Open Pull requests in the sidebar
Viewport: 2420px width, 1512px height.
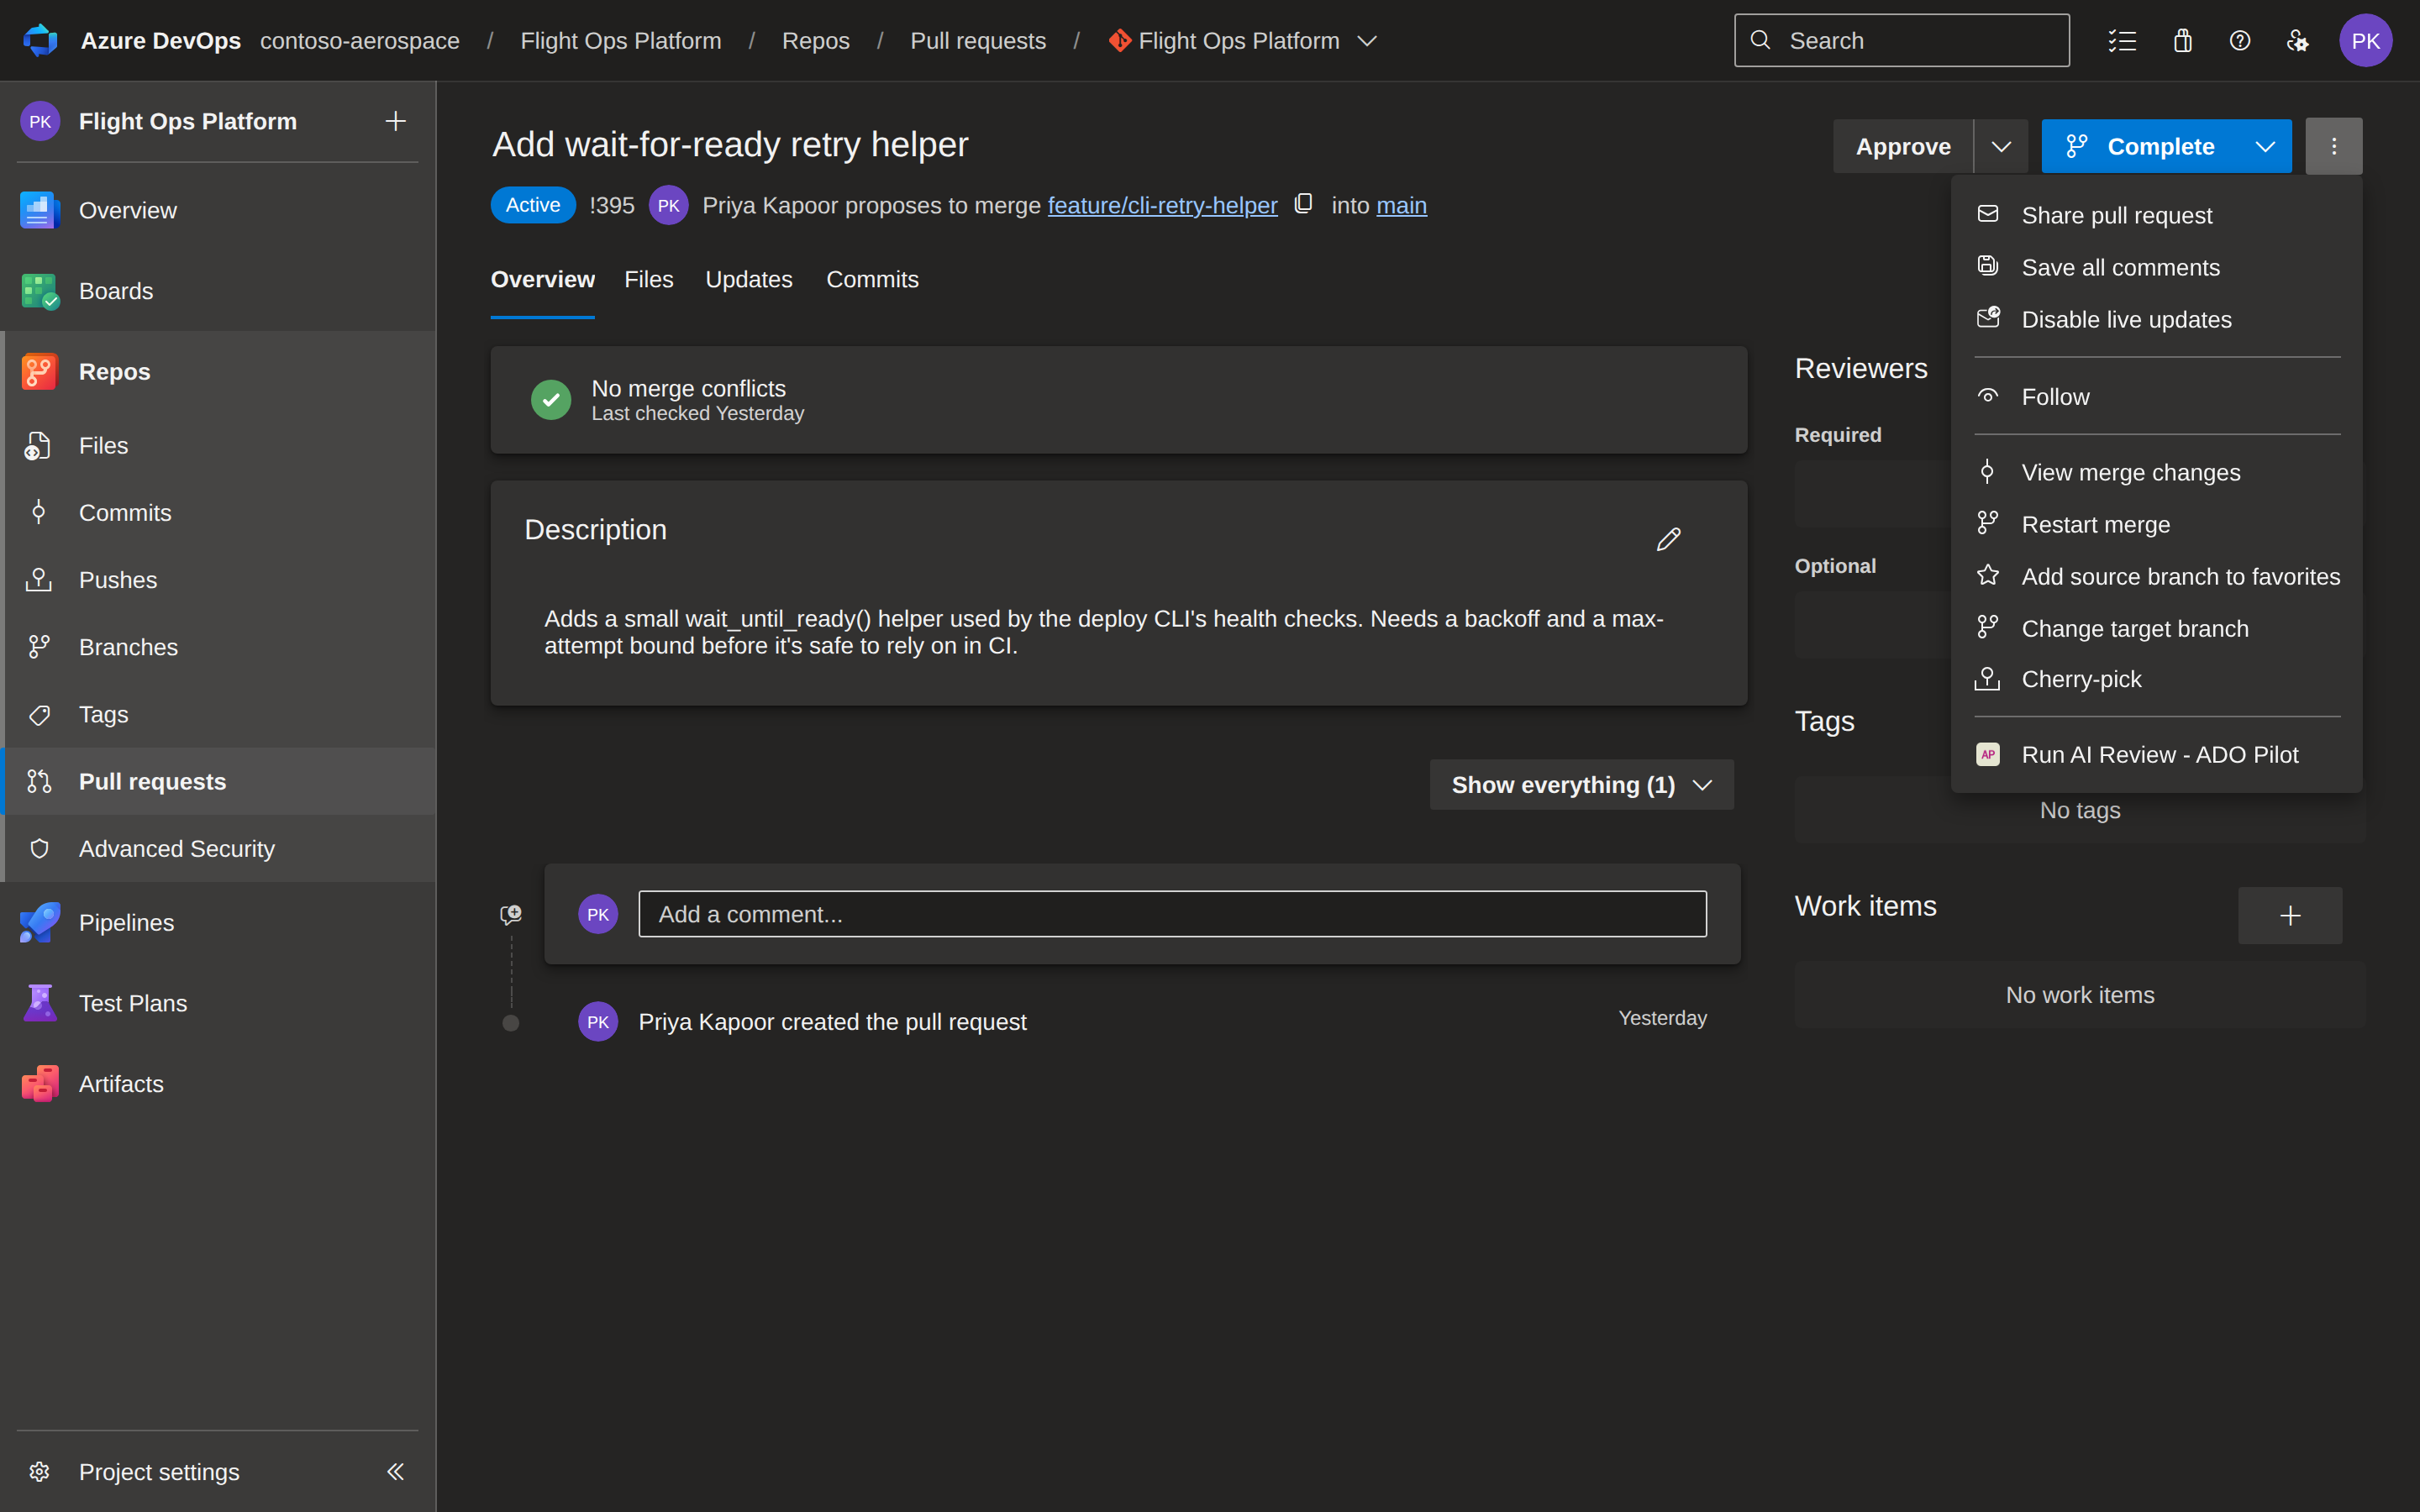click(x=218, y=781)
